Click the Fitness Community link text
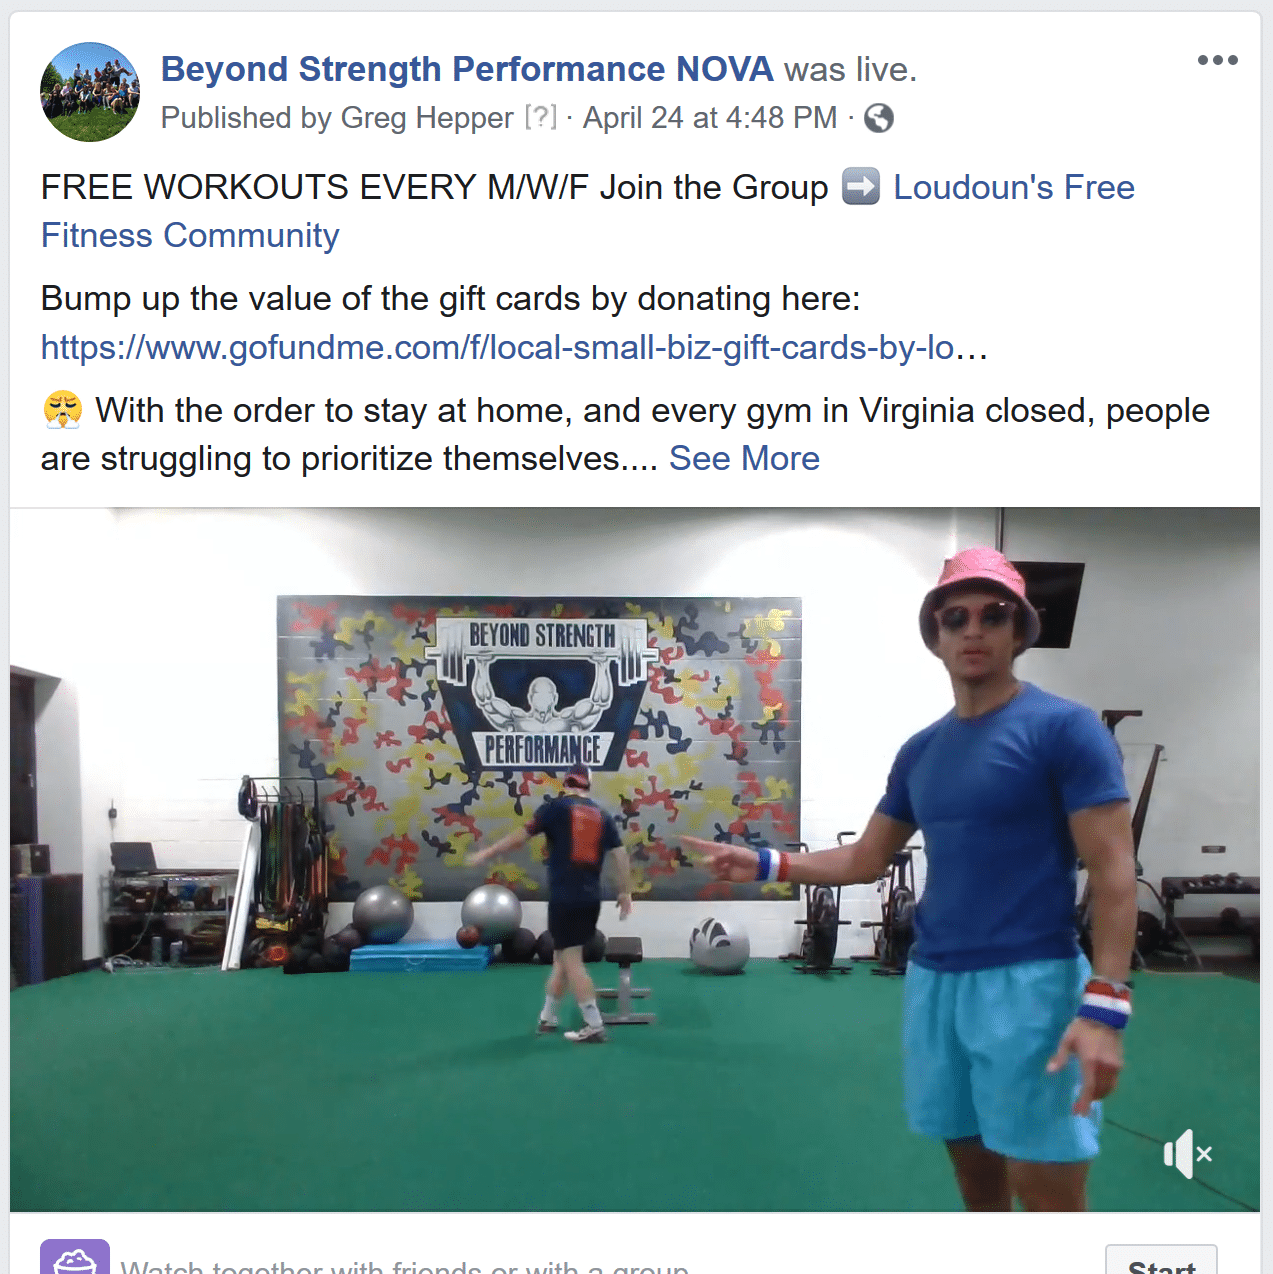The height and width of the screenshot is (1274, 1273). [190, 235]
